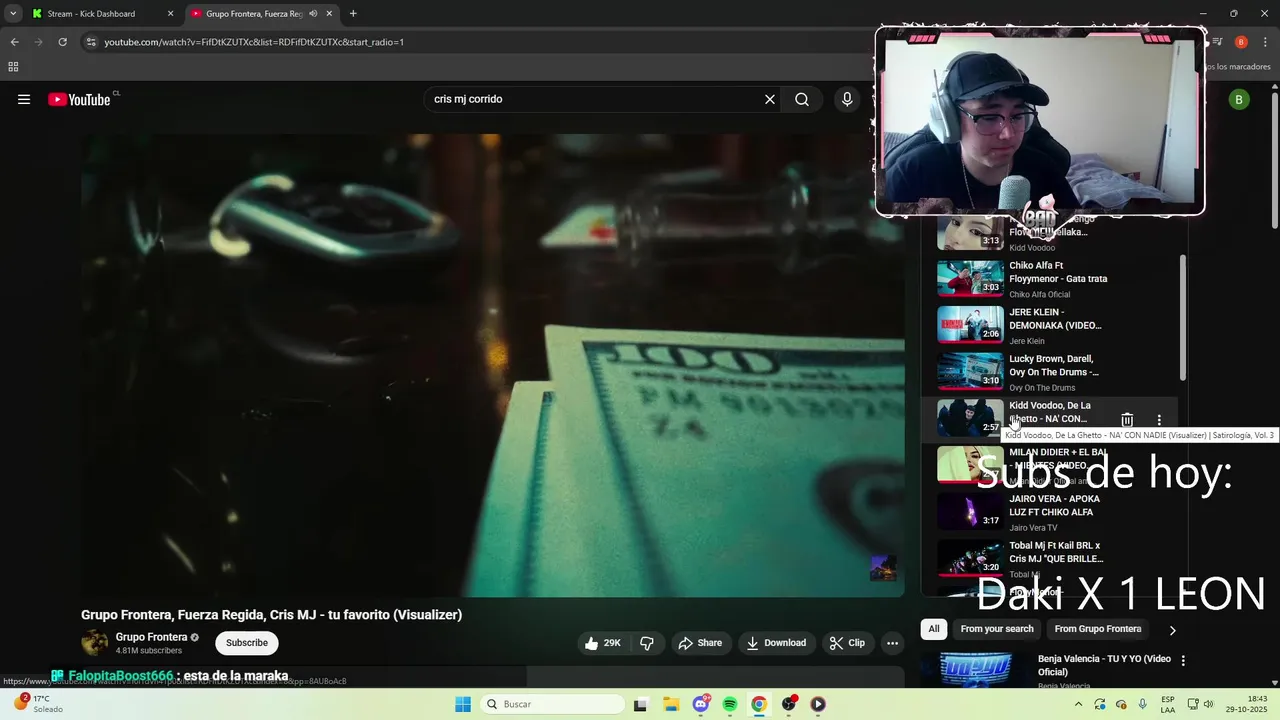This screenshot has width=1280, height=720.
Task: Click the channel watermark on video corner
Action: (883, 568)
